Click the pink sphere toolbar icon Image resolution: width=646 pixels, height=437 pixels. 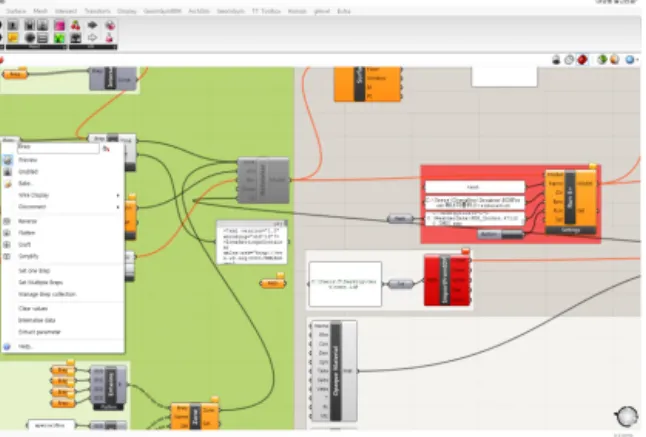110,26
